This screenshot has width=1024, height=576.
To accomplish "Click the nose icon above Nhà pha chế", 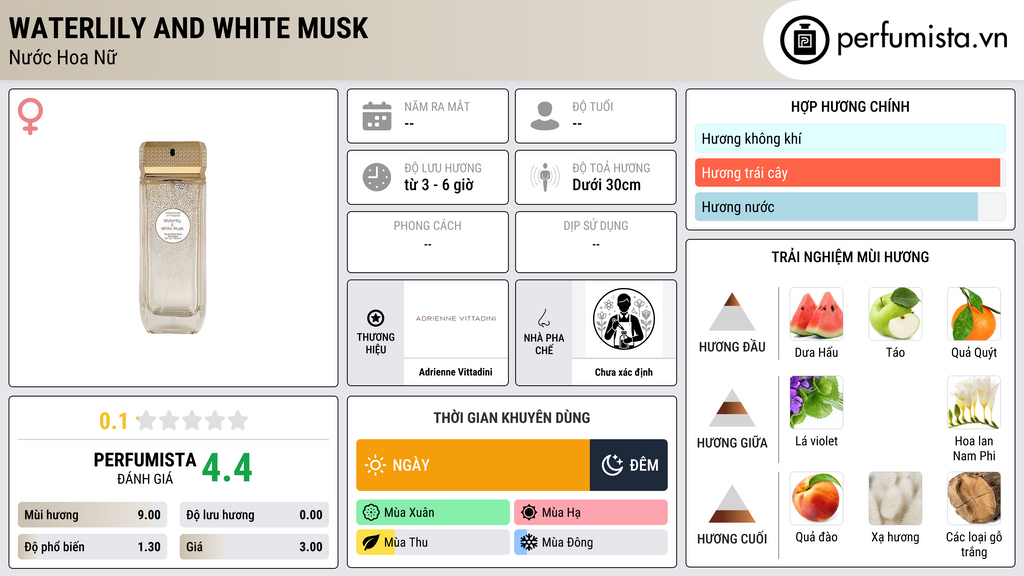I will (x=543, y=318).
